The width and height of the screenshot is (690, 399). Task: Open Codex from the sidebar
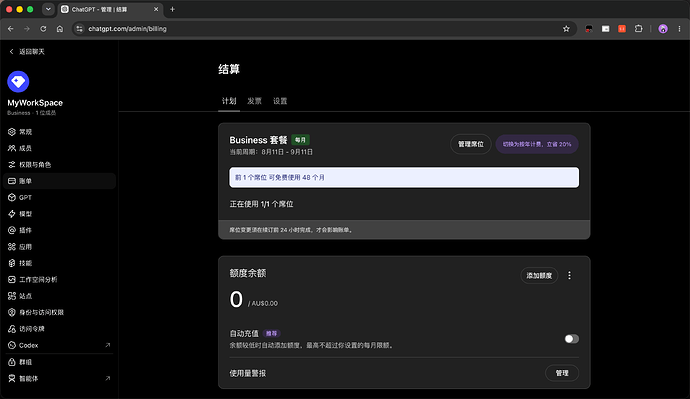59,345
